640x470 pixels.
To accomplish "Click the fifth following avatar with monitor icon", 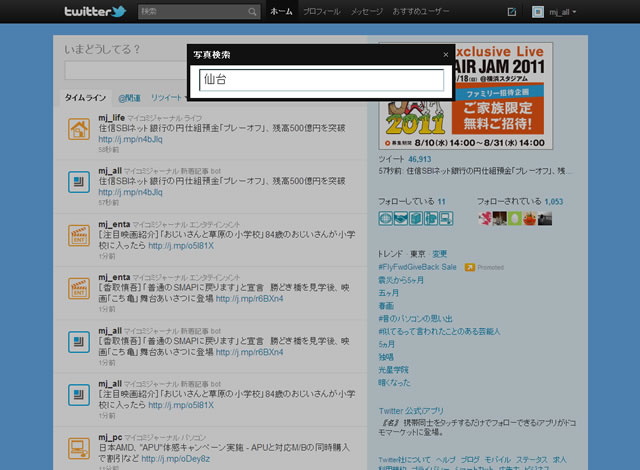I will click(446, 218).
